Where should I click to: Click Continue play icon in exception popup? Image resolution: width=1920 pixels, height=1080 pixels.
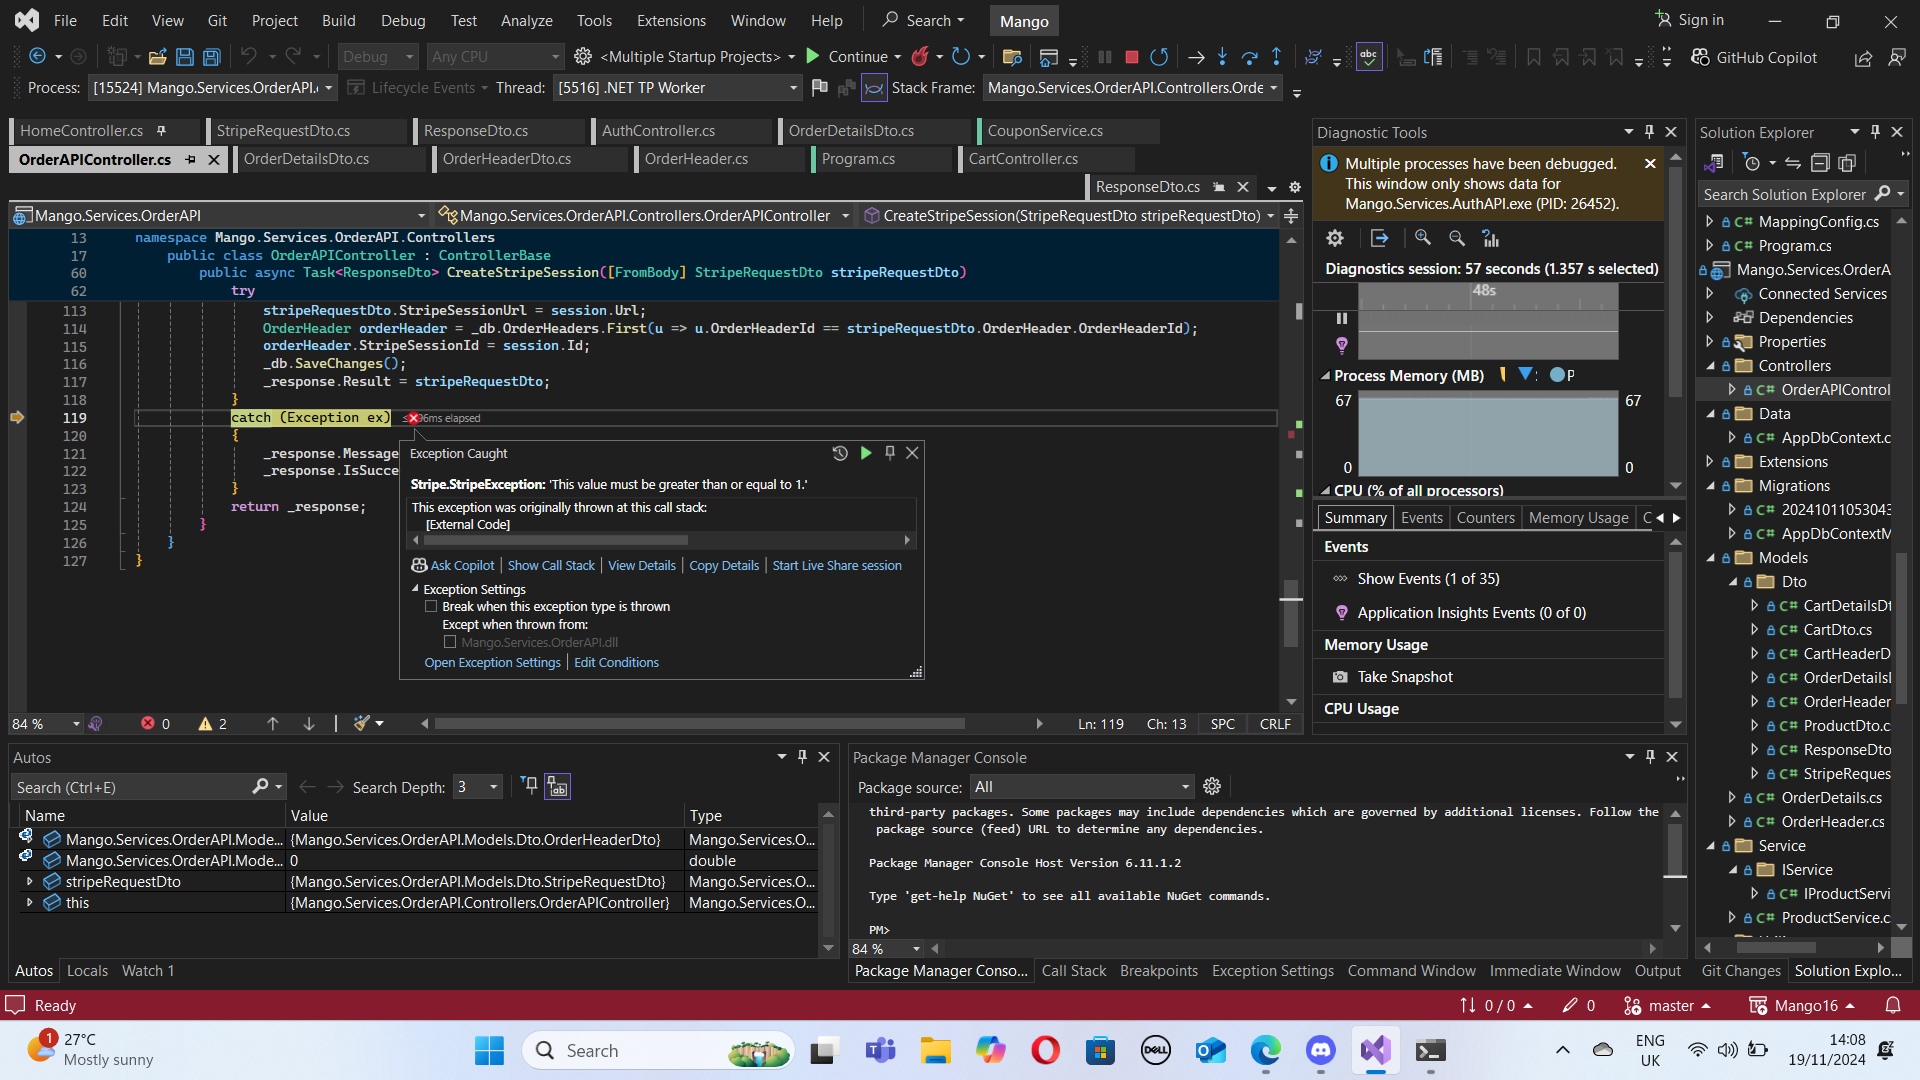(866, 453)
